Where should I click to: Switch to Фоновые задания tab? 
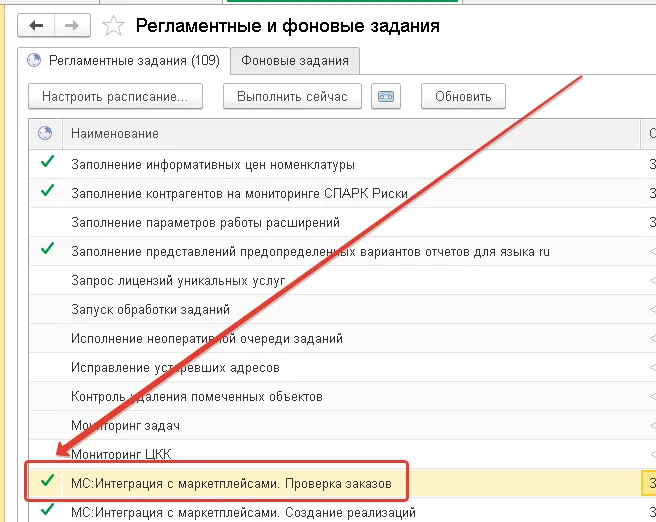[295, 61]
